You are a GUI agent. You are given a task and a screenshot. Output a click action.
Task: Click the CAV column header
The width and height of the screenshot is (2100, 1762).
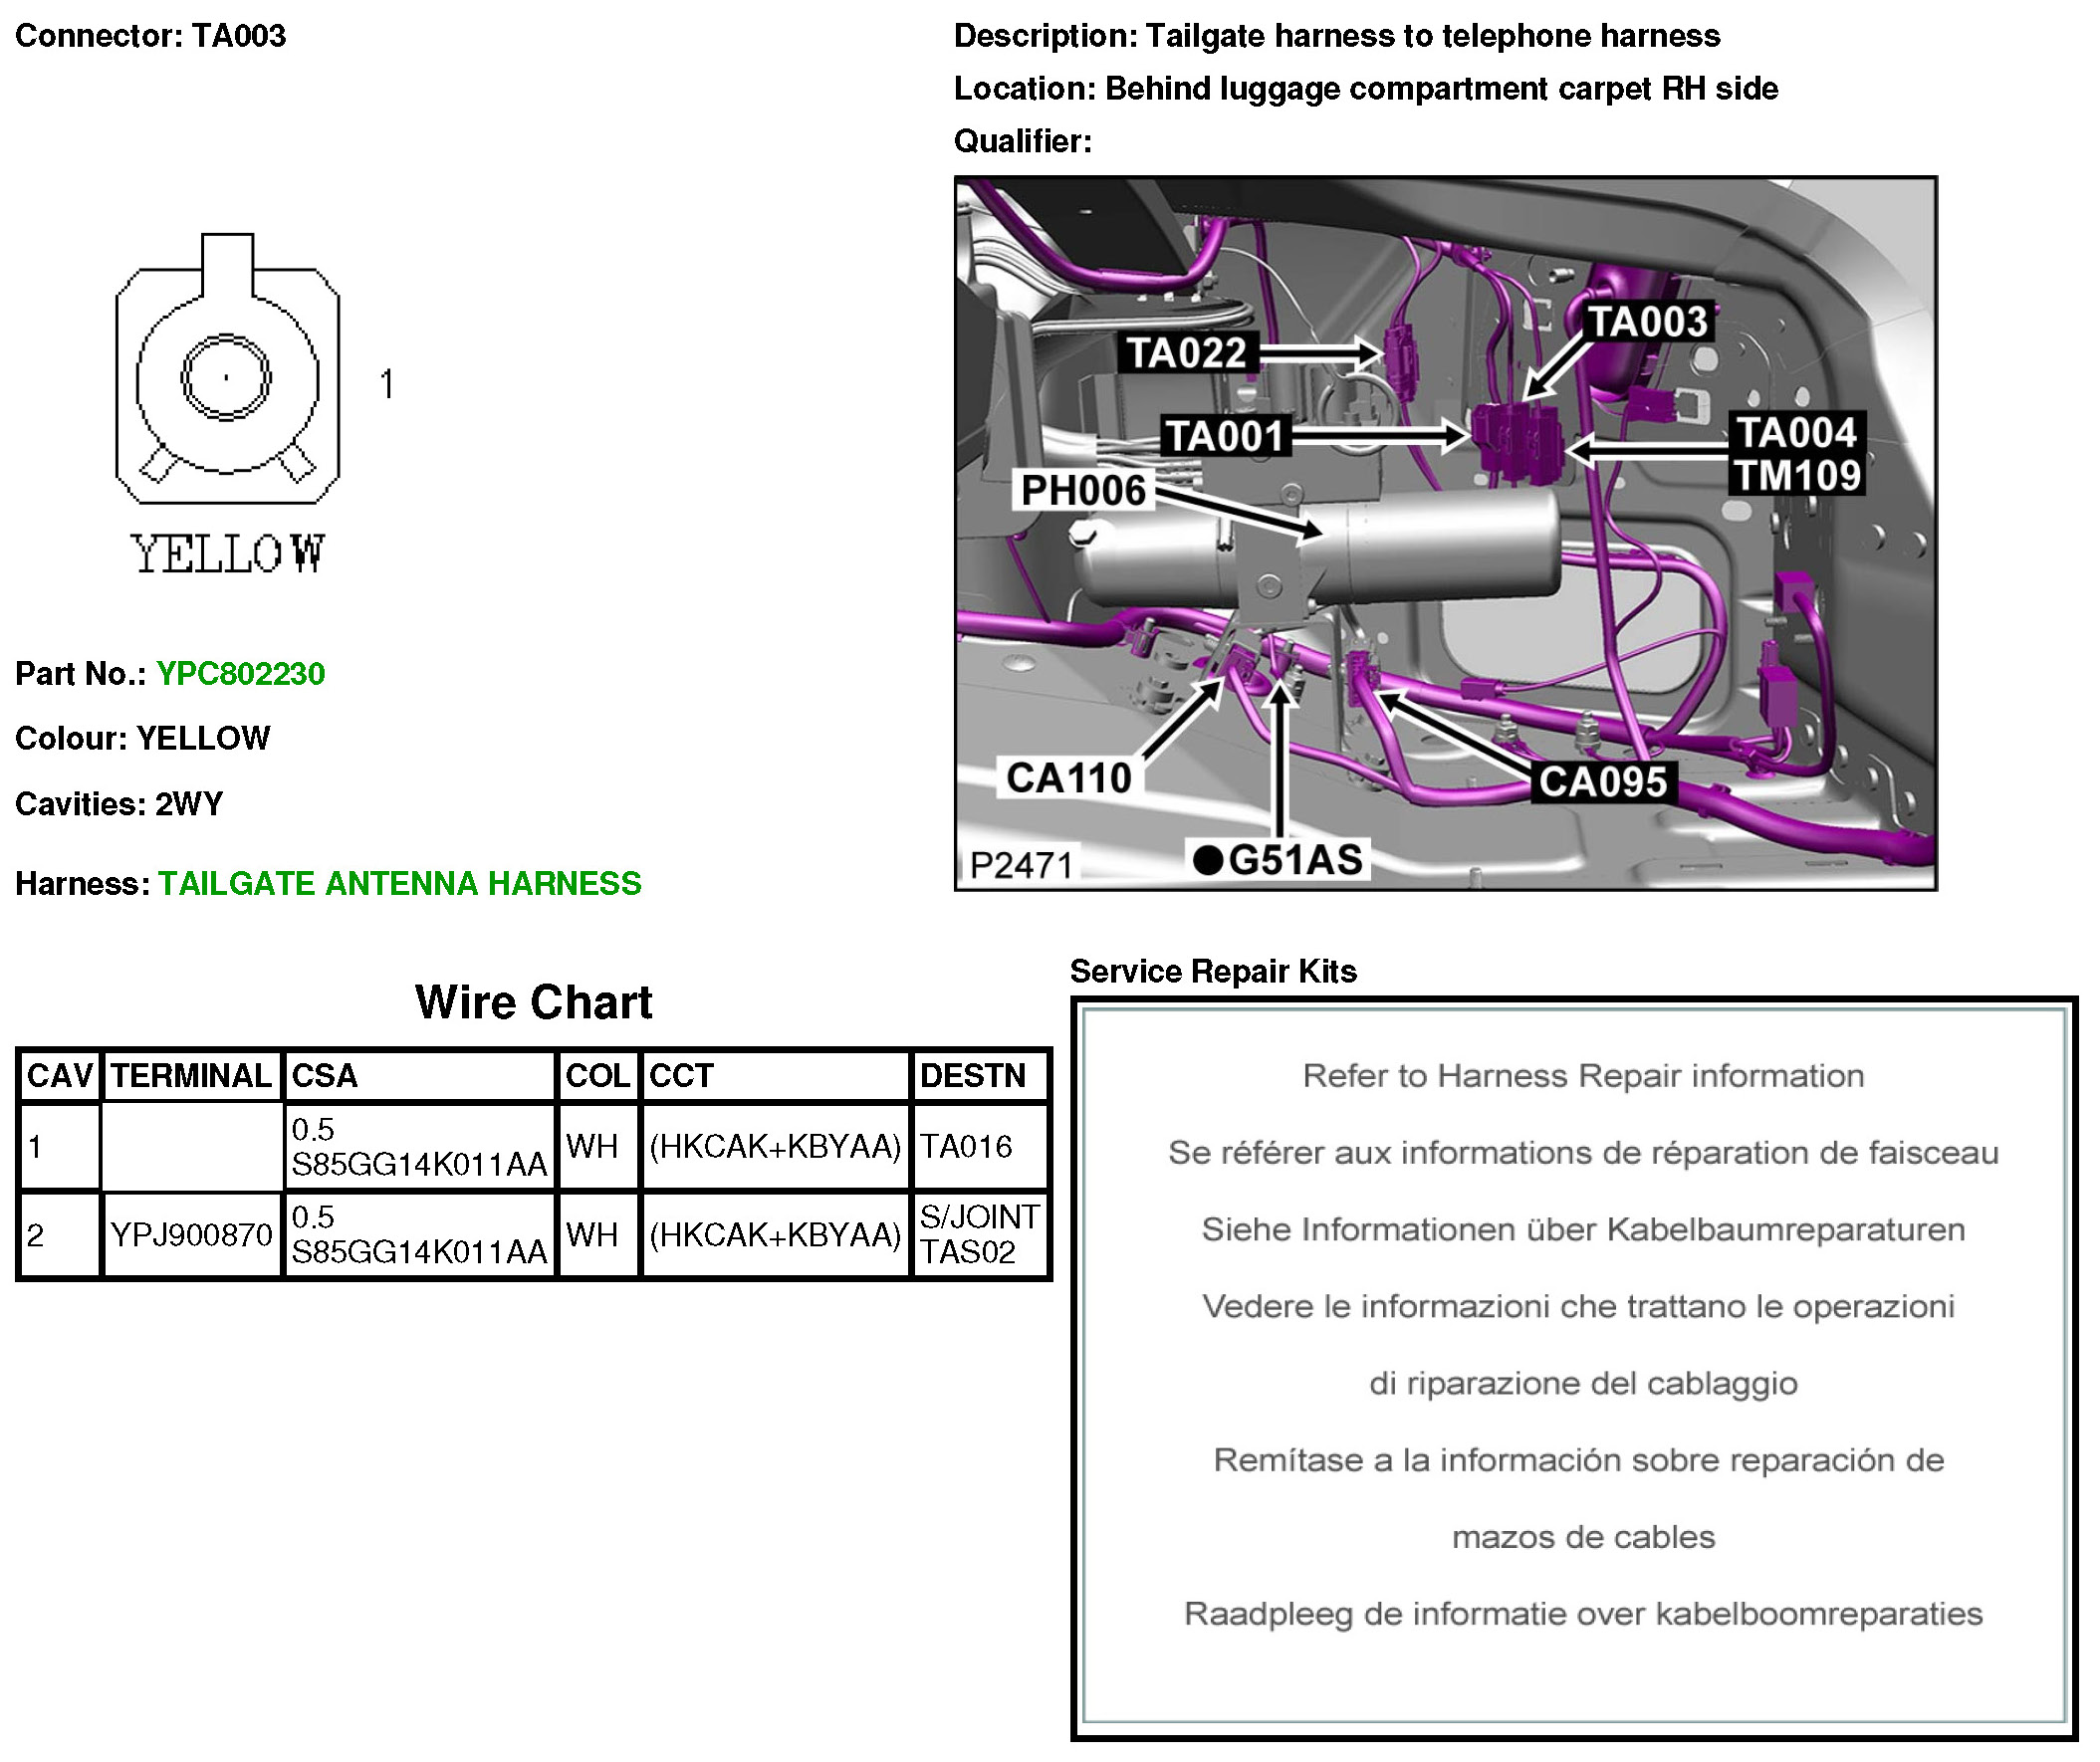pos(59,1076)
